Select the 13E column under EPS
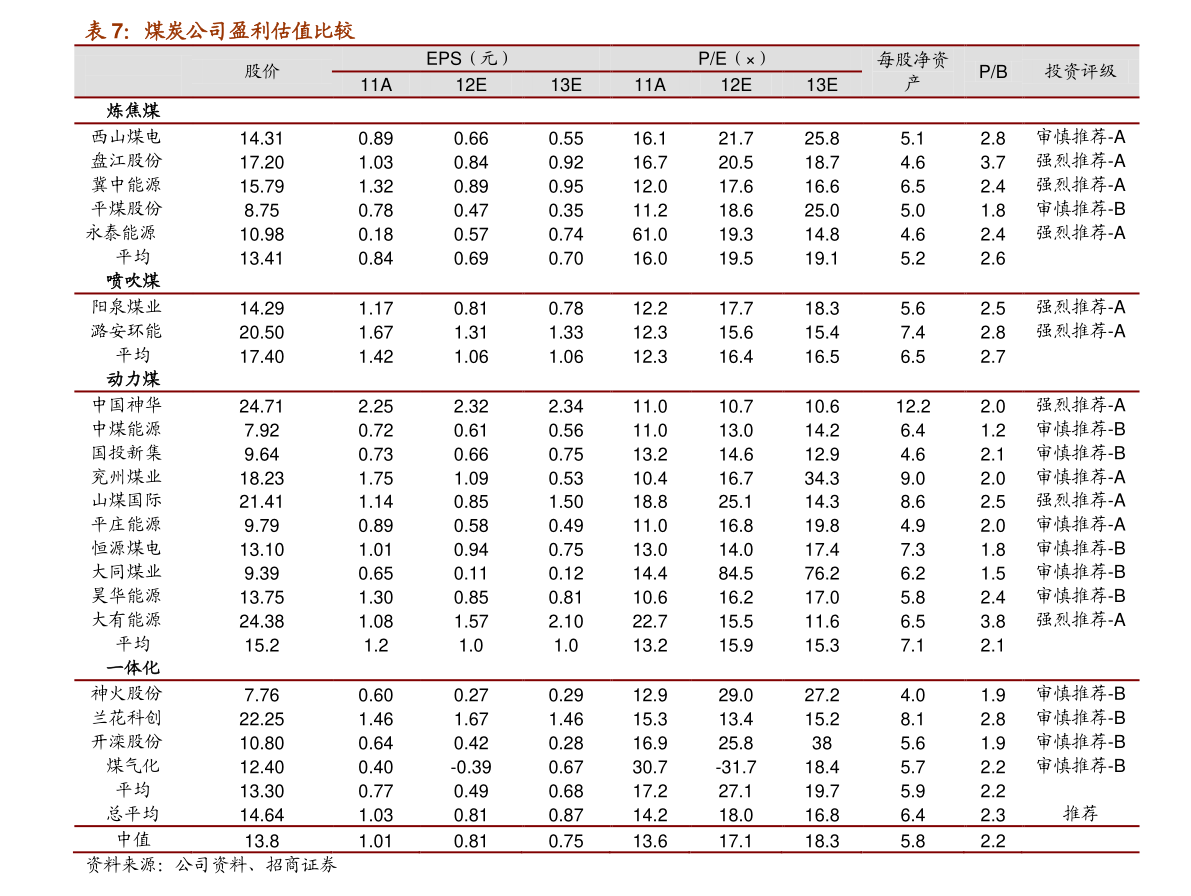The image size is (1191, 896). pos(566,85)
